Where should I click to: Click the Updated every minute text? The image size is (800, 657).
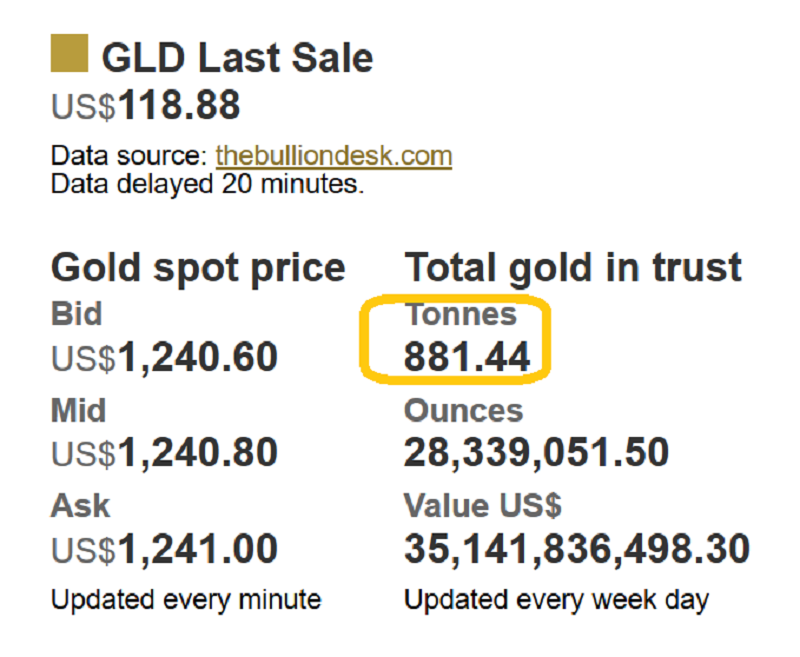[x=186, y=600]
